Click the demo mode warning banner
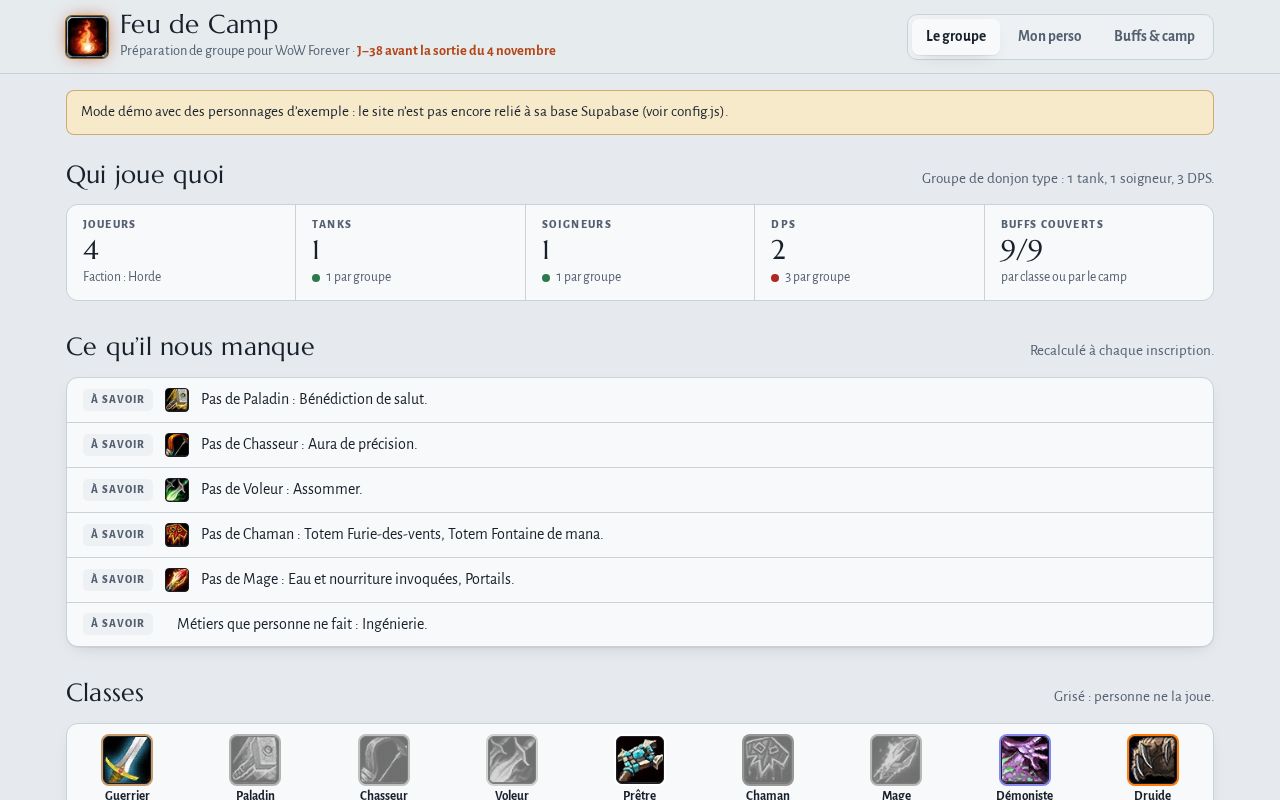Viewport: 1280px width, 800px height. click(x=640, y=112)
